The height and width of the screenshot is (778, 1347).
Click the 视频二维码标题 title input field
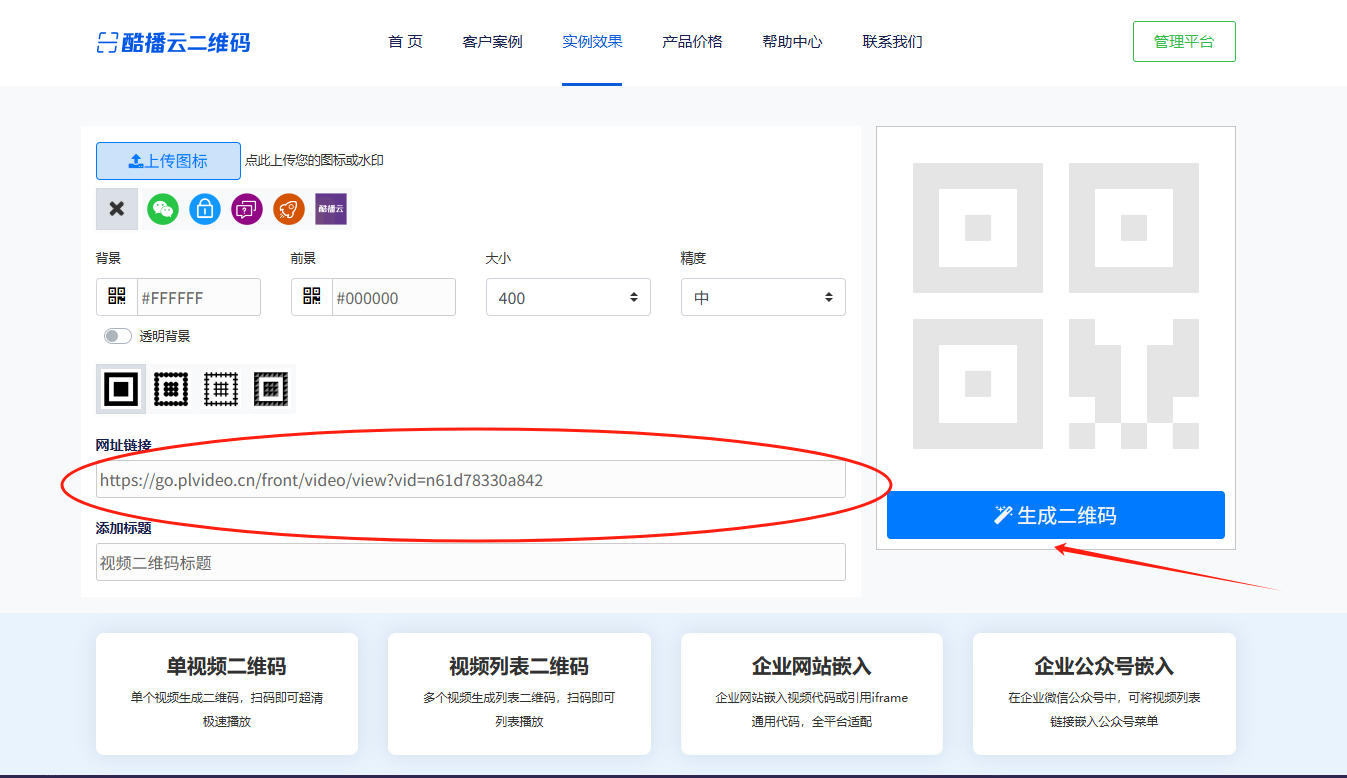(x=471, y=562)
